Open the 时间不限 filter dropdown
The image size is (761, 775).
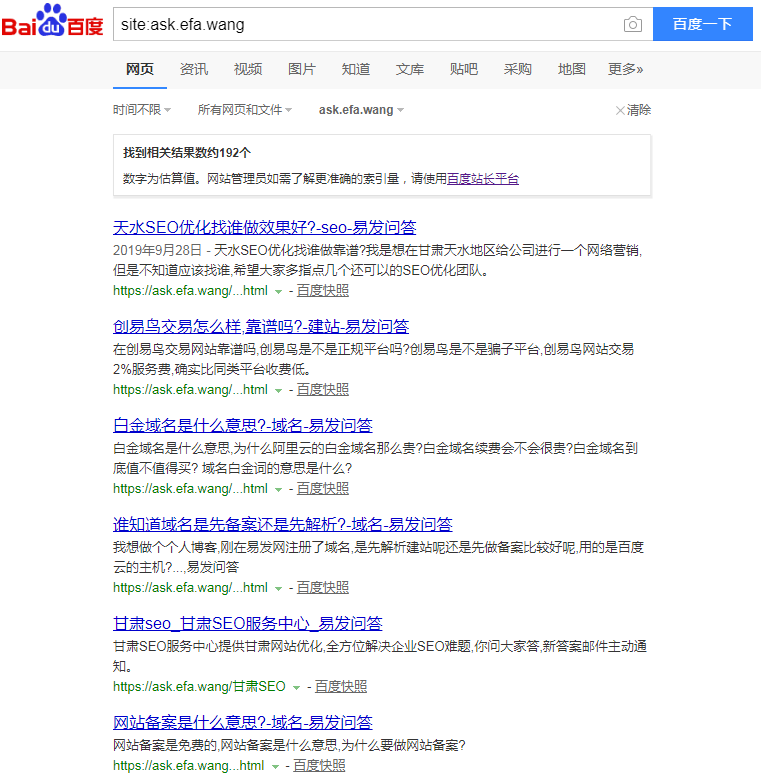pos(142,110)
